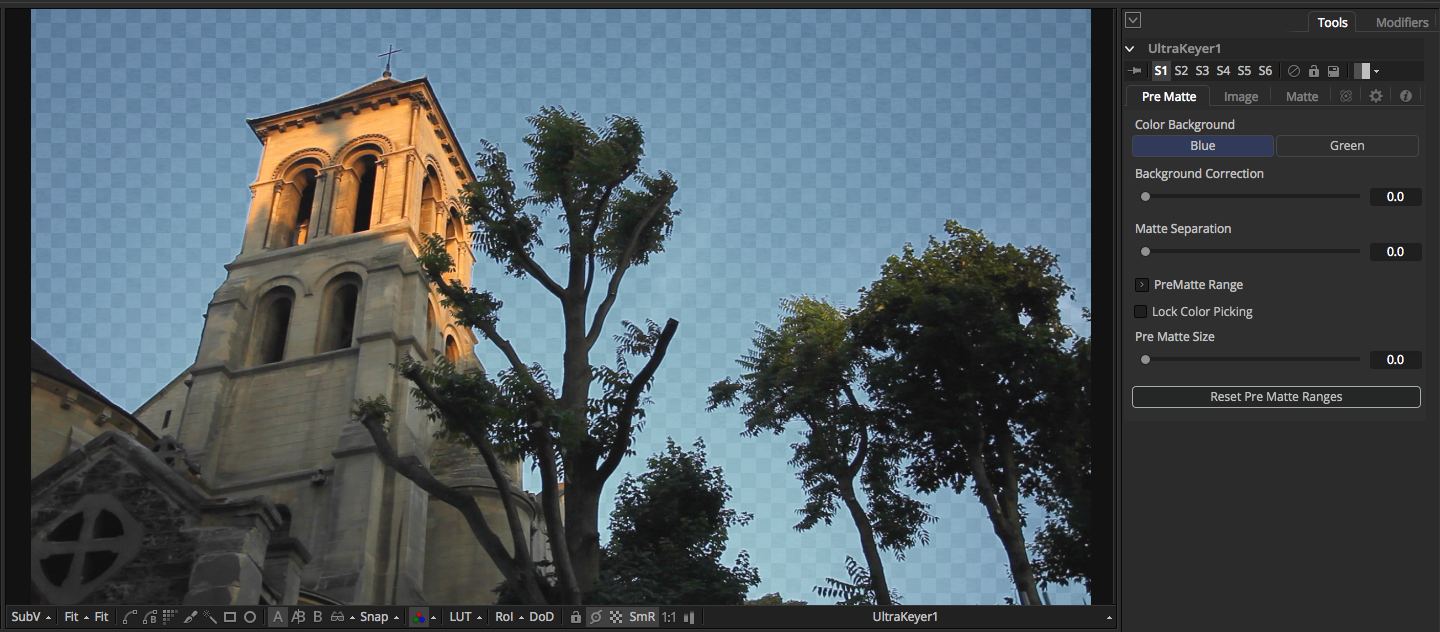Click the Matte Separation slider handle
This screenshot has height=632, width=1440.
point(1144,251)
